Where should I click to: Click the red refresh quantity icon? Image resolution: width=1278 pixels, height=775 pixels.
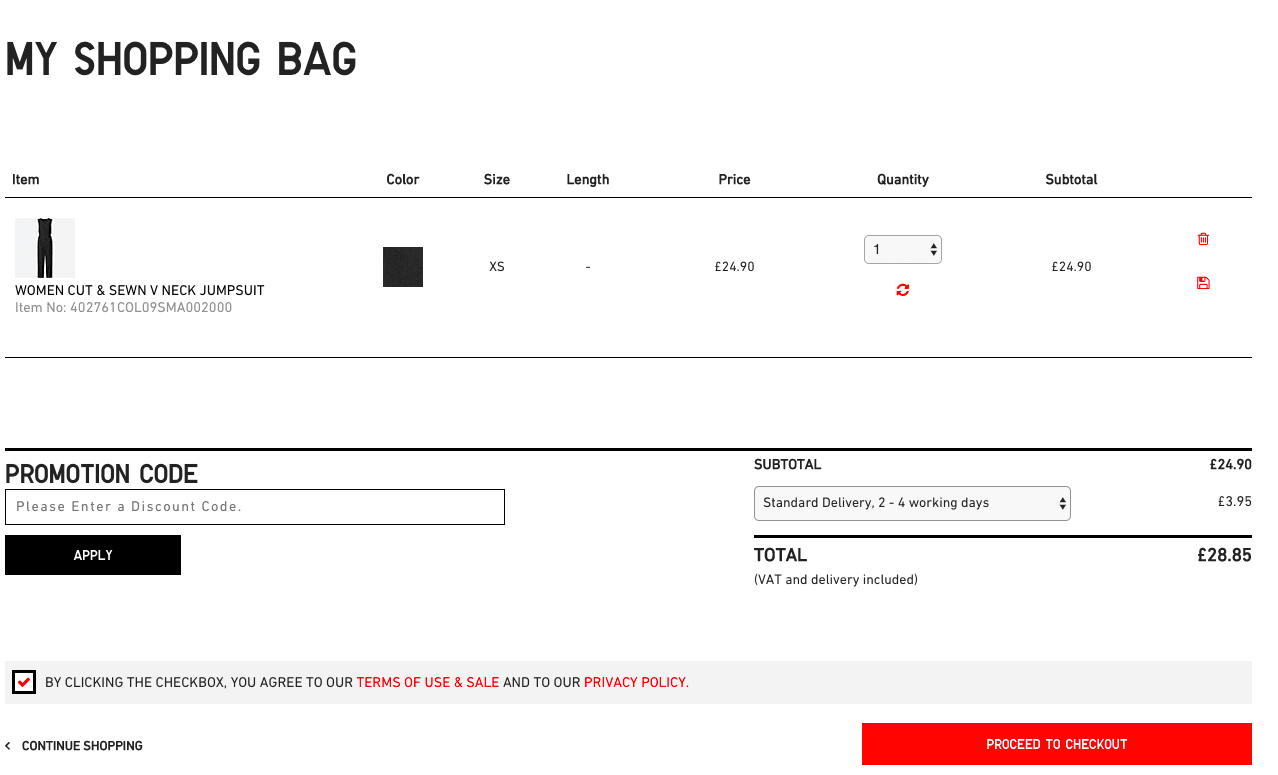tap(903, 290)
